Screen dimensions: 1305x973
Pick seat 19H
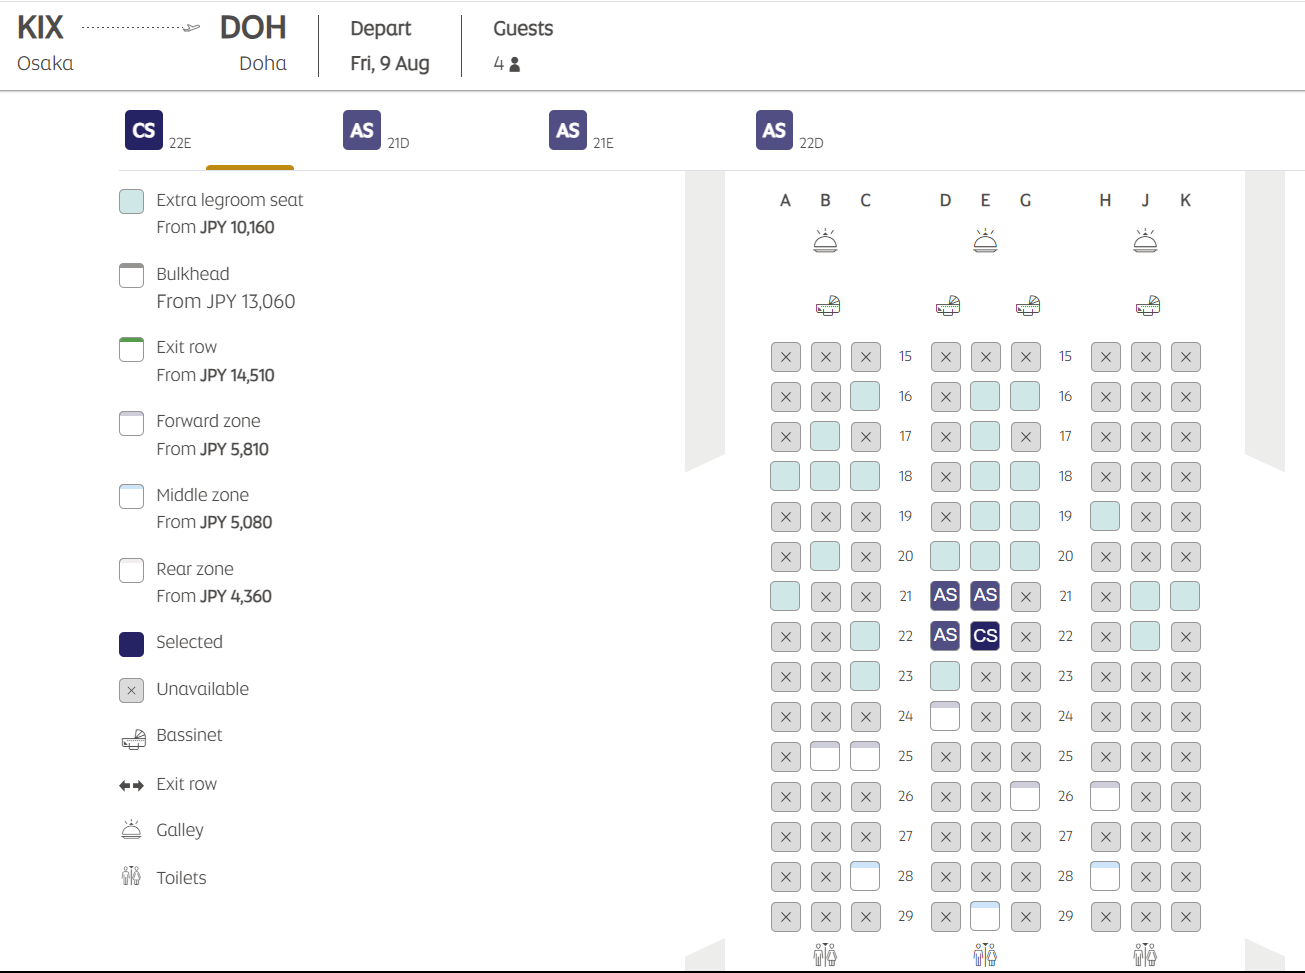[1105, 516]
